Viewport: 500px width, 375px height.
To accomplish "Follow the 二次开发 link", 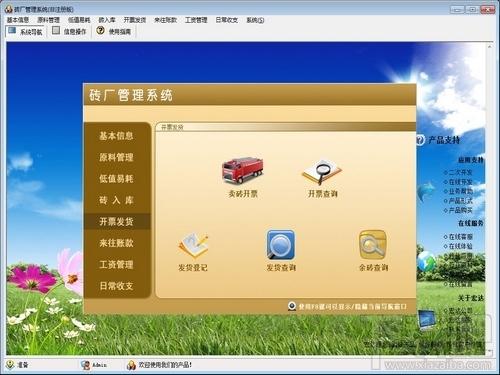I will click(x=460, y=172).
